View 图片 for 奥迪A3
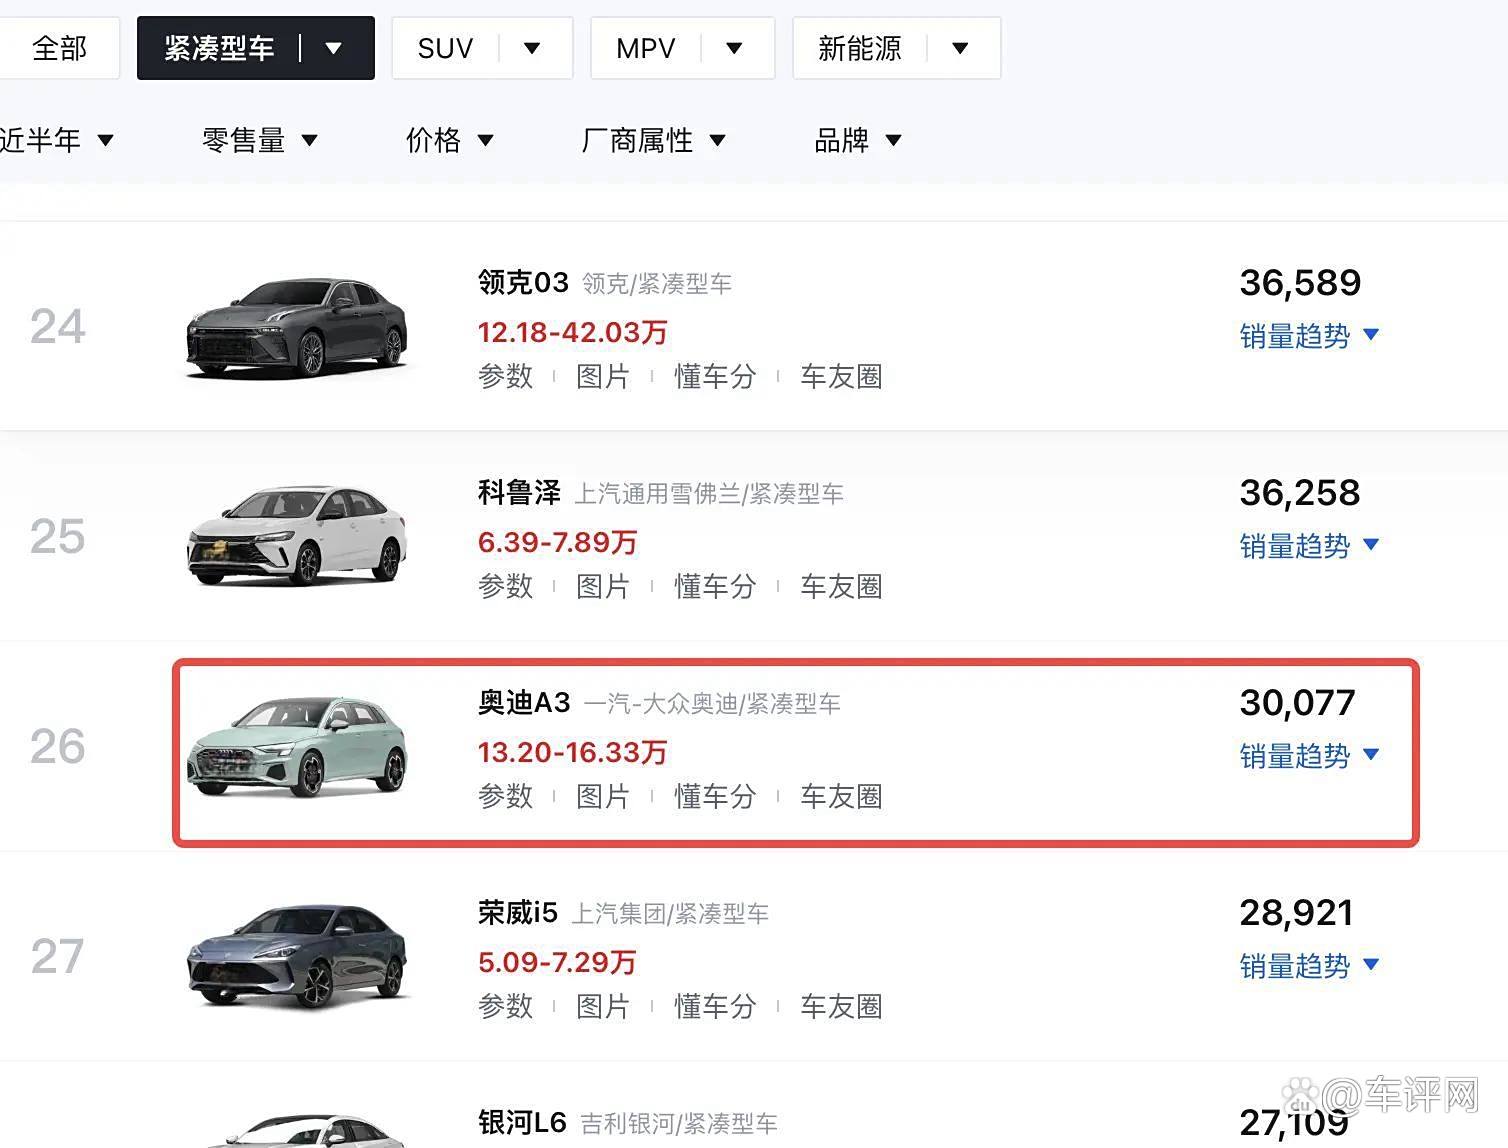The image size is (1508, 1148). click(x=605, y=797)
